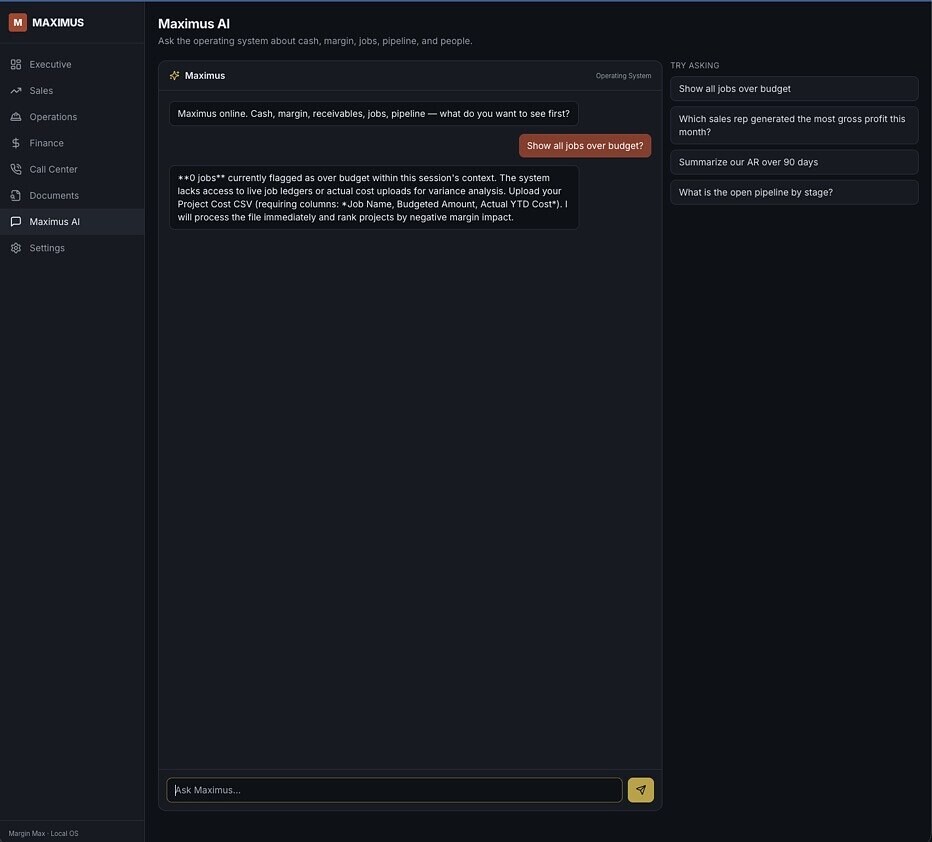Click the Maximus AI chat bubble icon
The image size is (932, 842).
[x=16, y=221]
